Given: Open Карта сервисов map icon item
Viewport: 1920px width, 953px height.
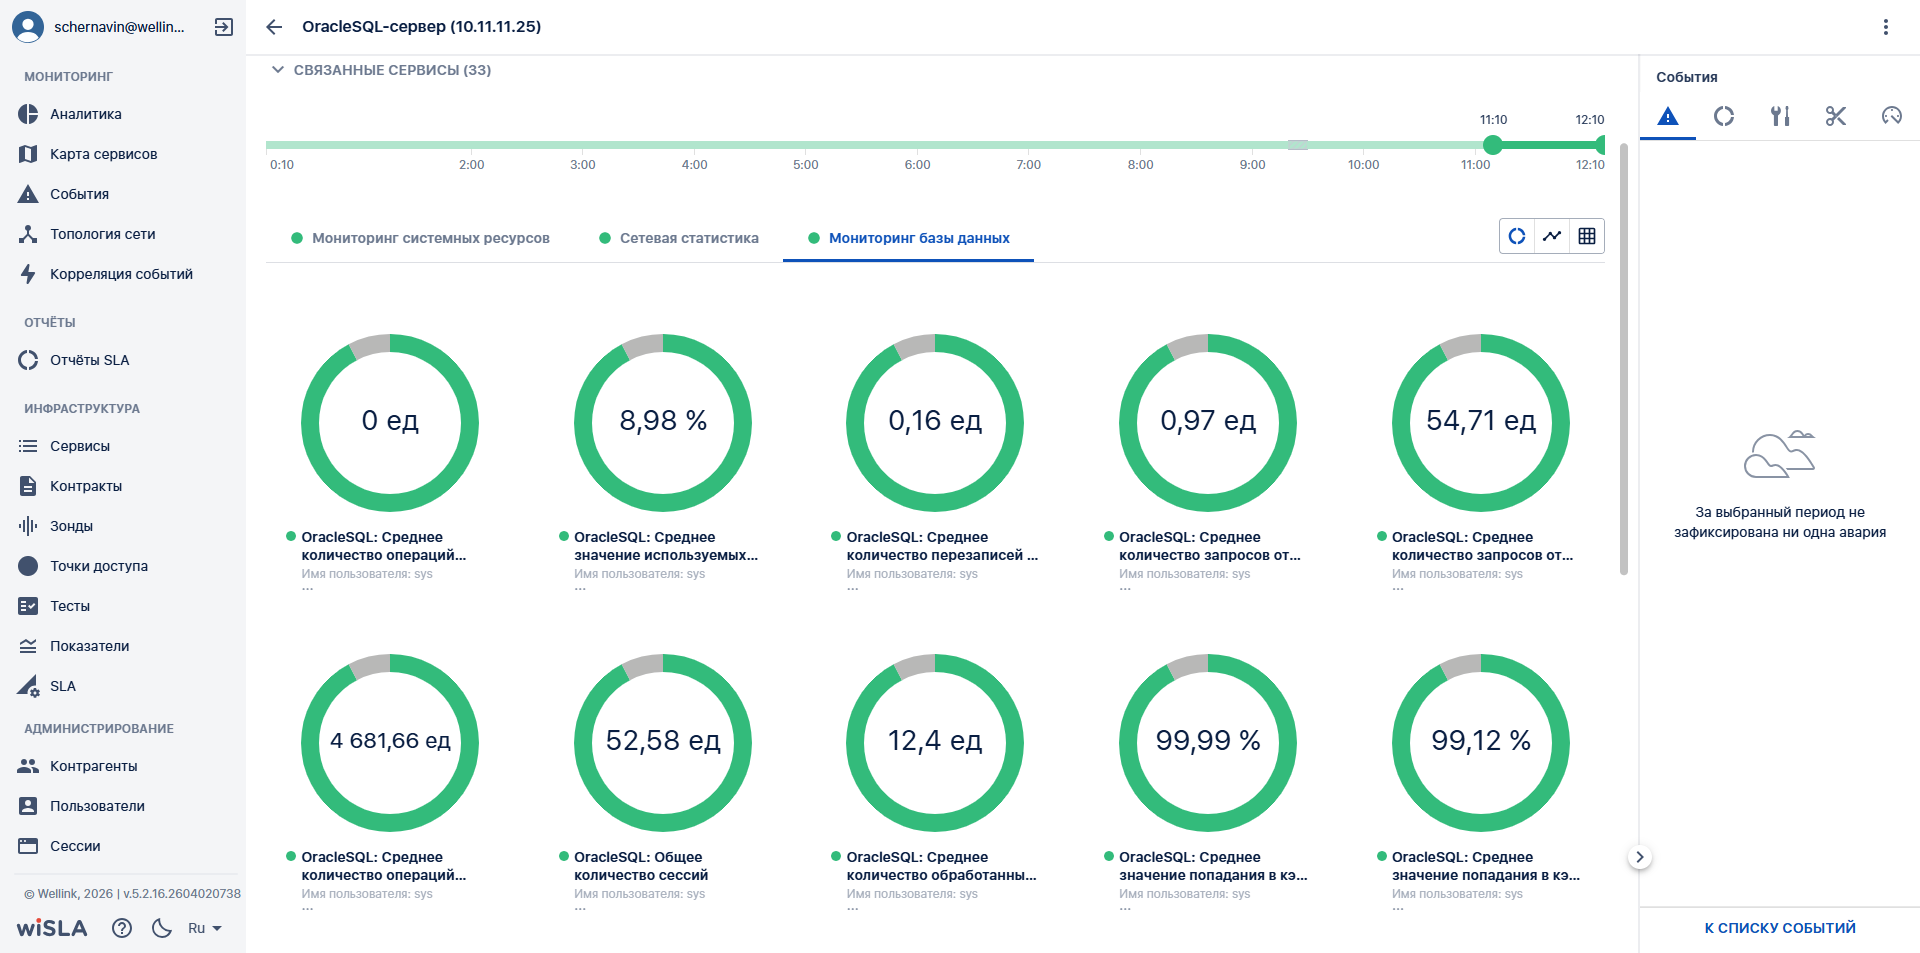Looking at the screenshot, I should (123, 154).
